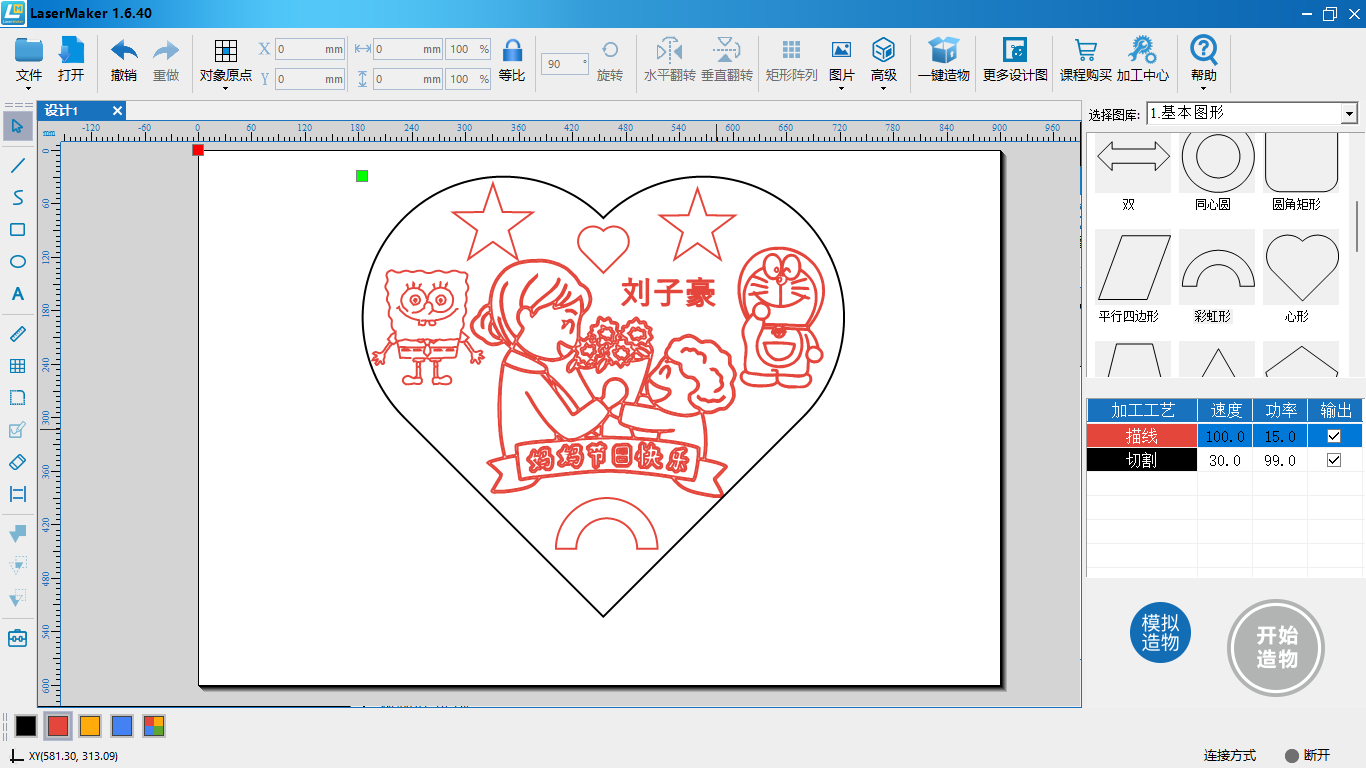
Task: Click the 开始造物 start button
Action: (x=1276, y=648)
